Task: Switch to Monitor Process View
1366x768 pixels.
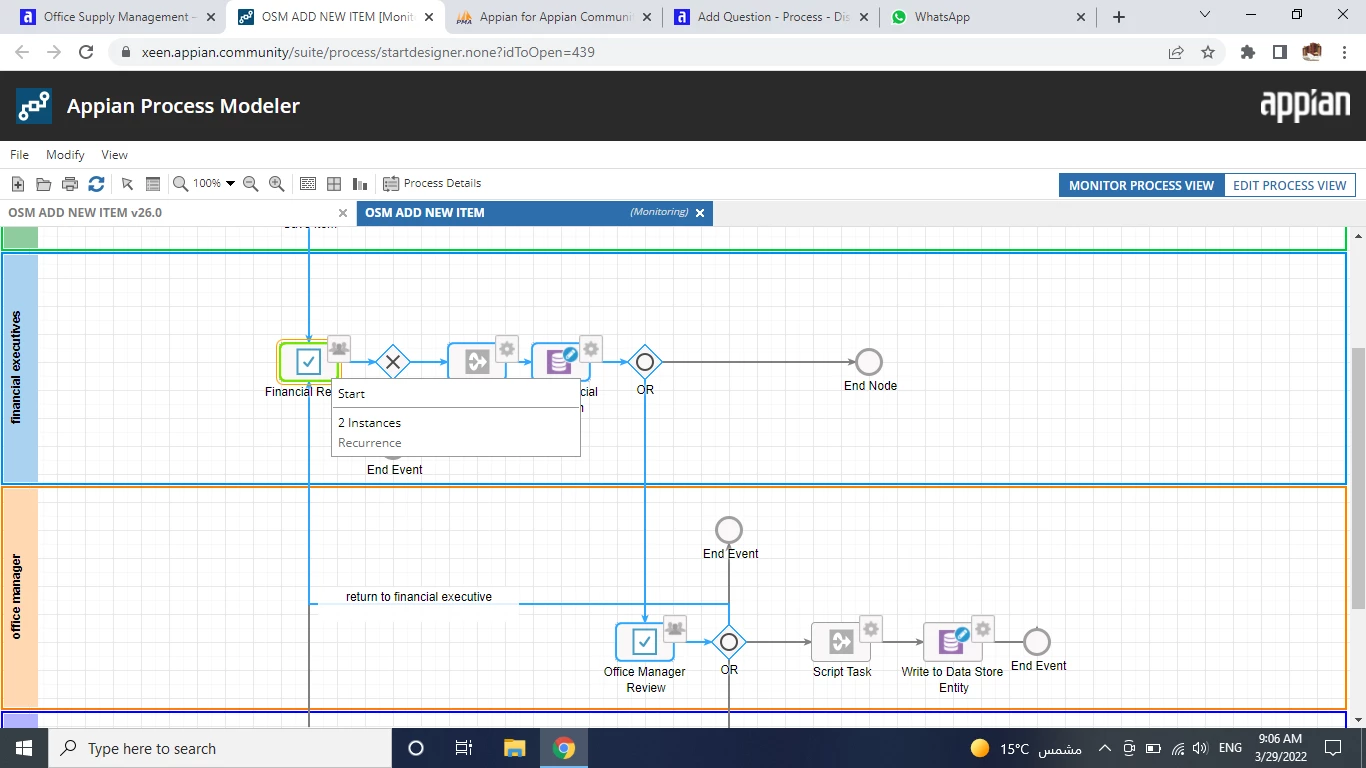Action: [1141, 185]
